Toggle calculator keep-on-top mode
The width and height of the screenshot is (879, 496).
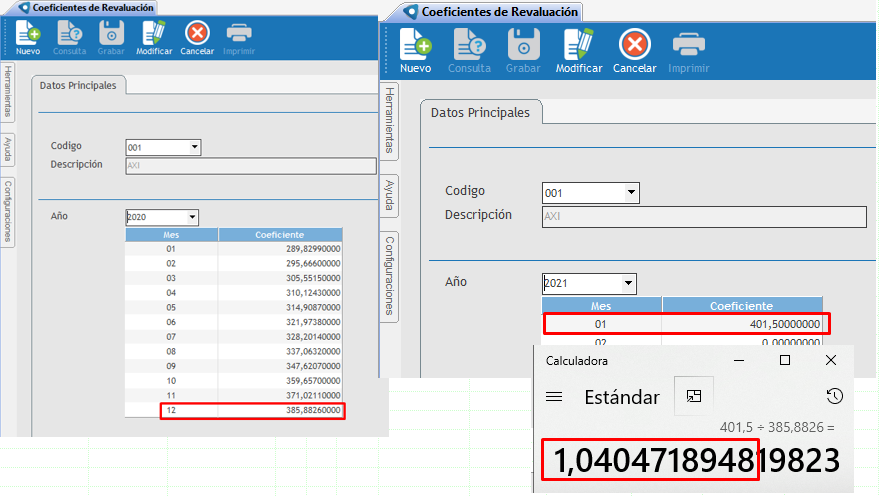coord(694,396)
